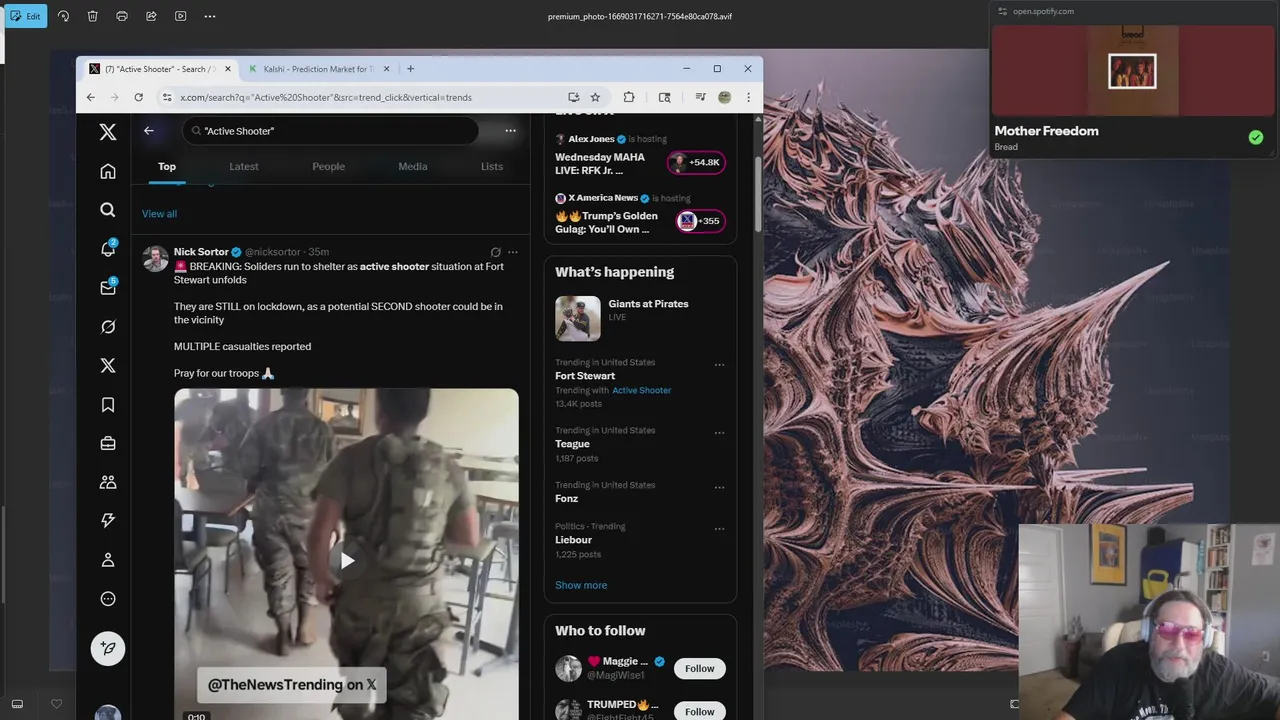The width and height of the screenshot is (1280, 720).
Task: Click the Edit button in Photos viewer
Action: point(25,16)
